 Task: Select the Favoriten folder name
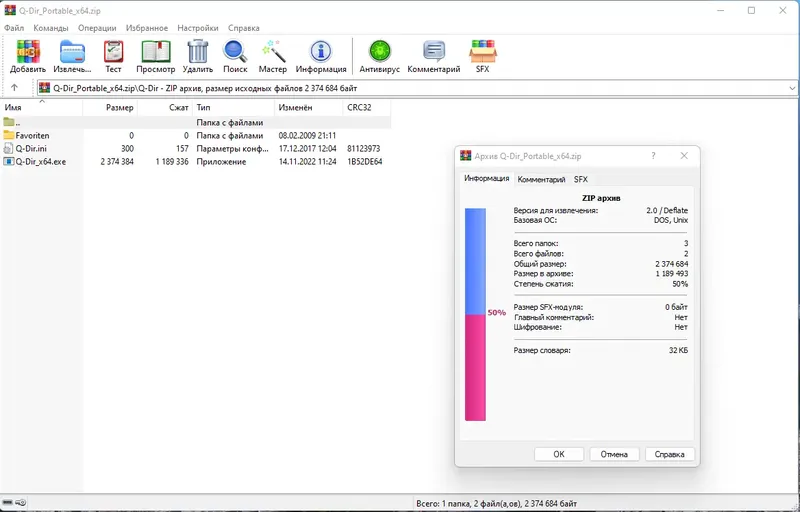click(x=33, y=135)
